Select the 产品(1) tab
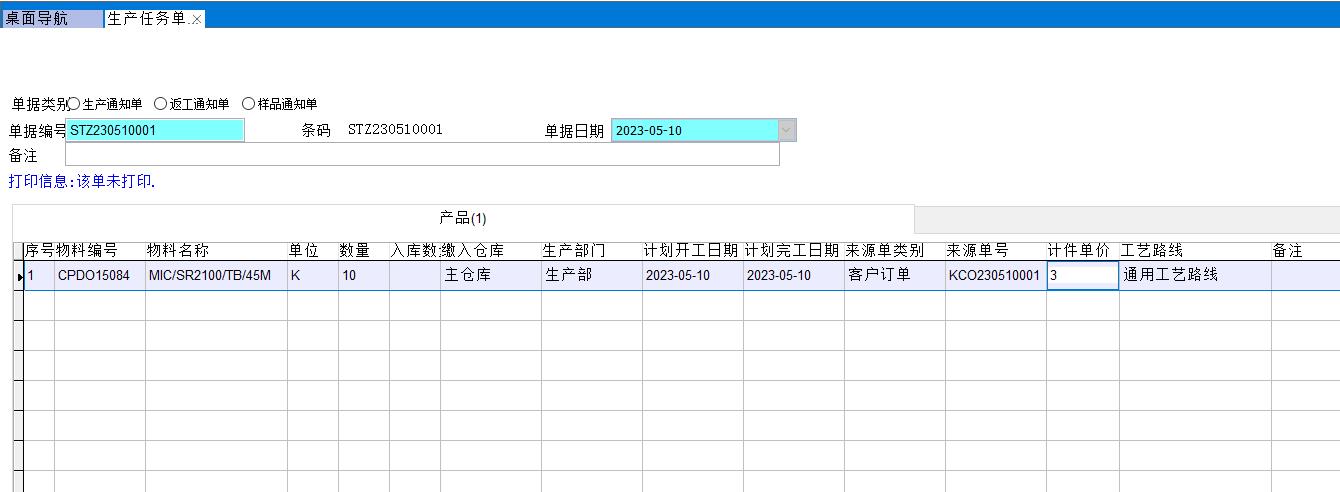 tap(463, 218)
